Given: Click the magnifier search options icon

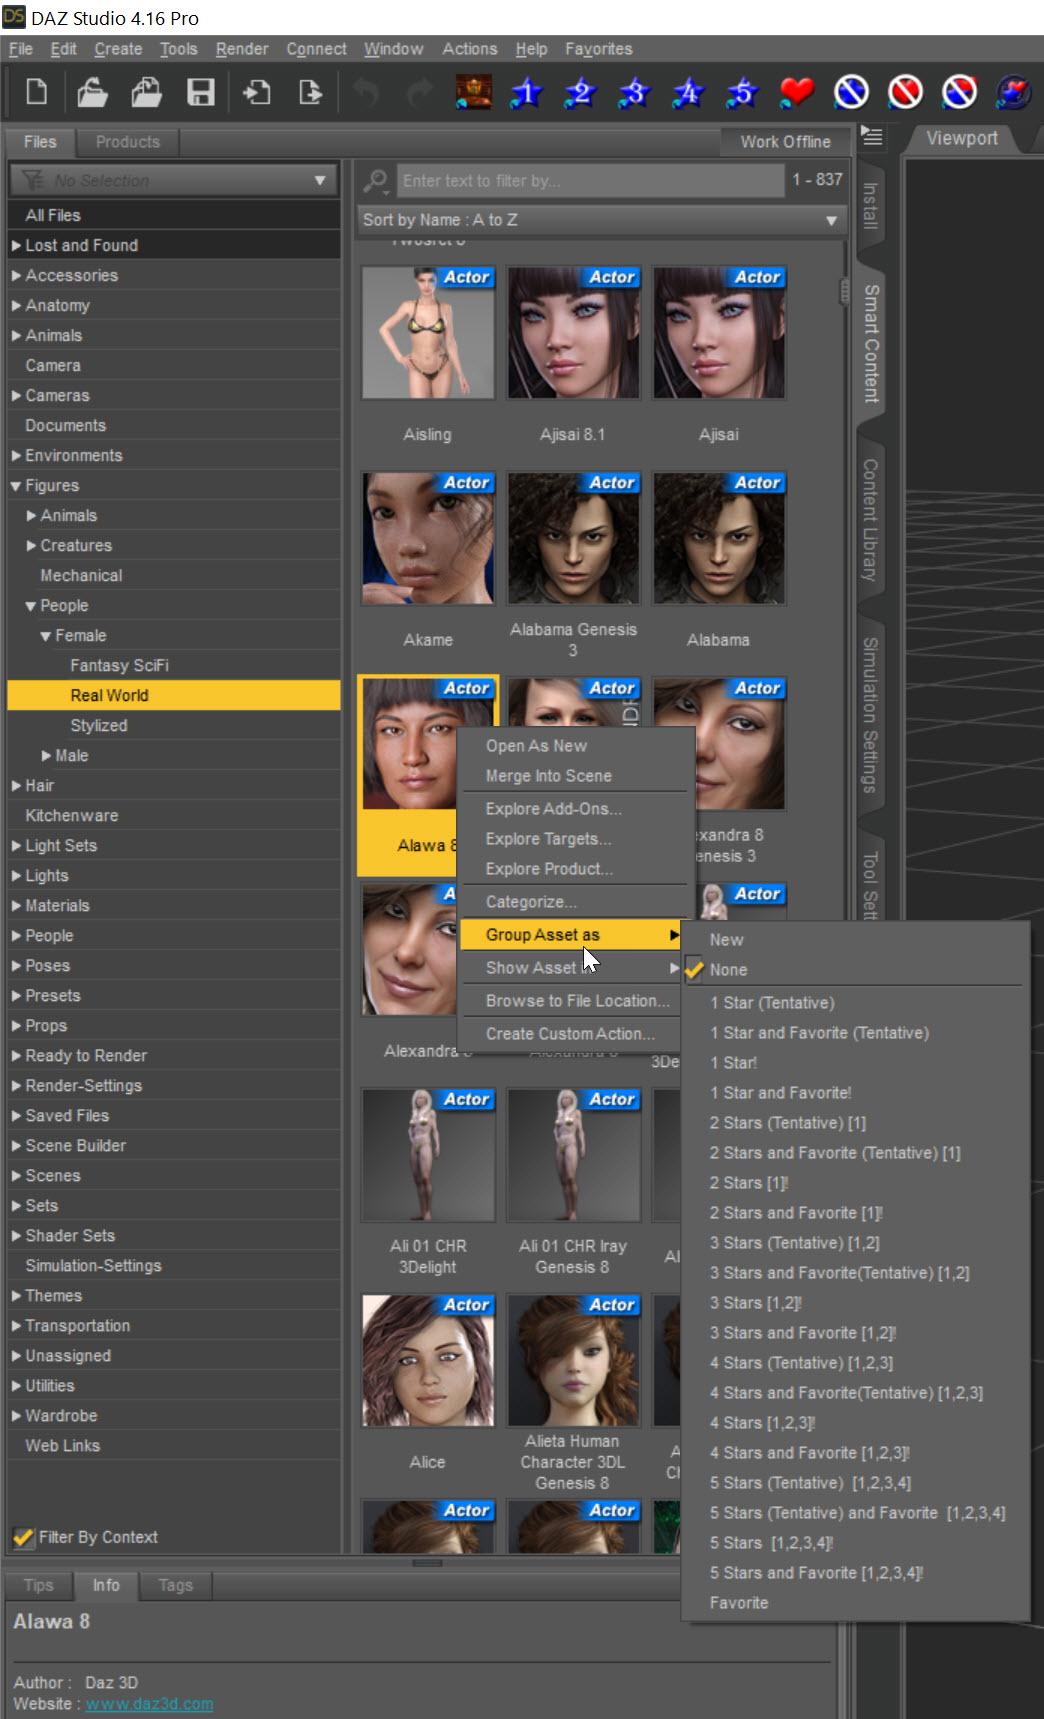Looking at the screenshot, I should [x=375, y=181].
